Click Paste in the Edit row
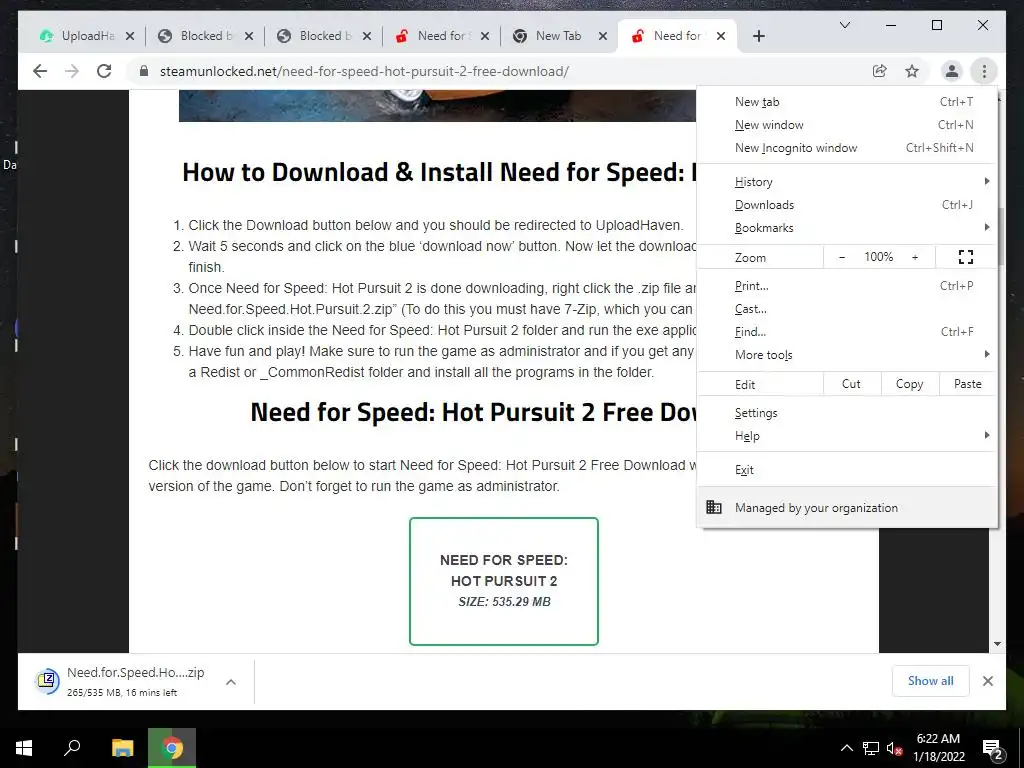 pos(967,384)
